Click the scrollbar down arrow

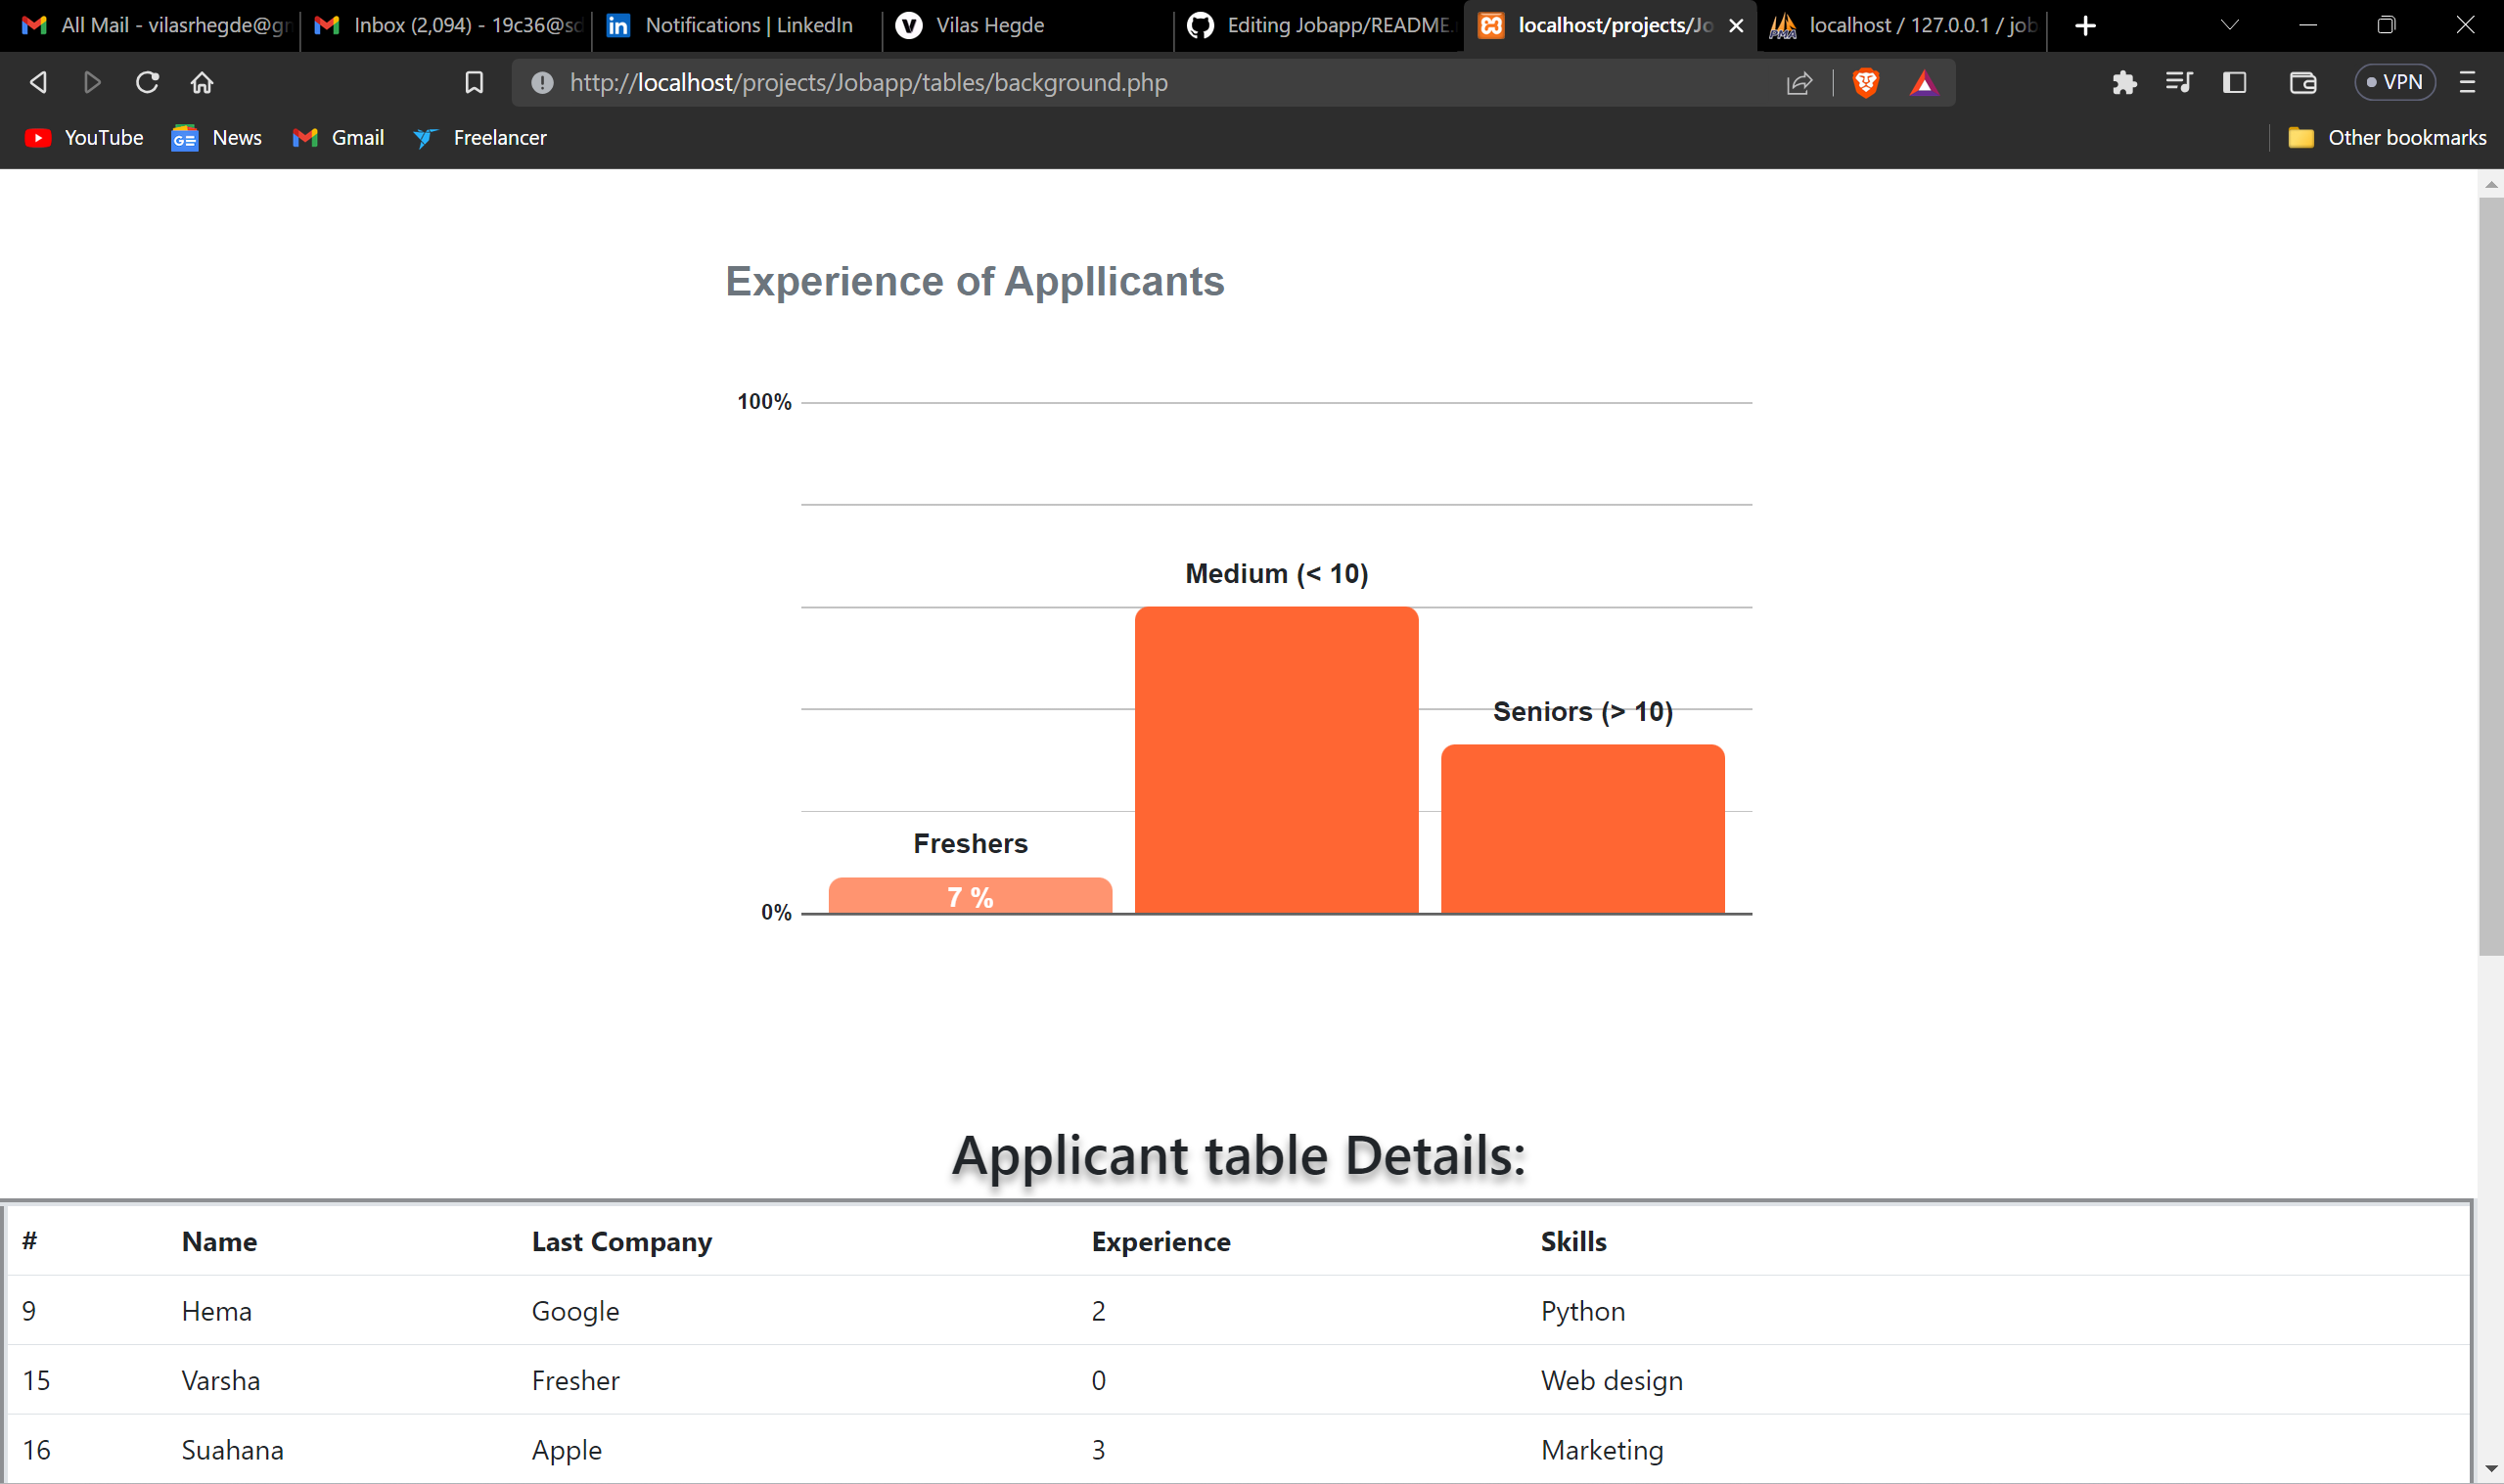[x=2490, y=1469]
